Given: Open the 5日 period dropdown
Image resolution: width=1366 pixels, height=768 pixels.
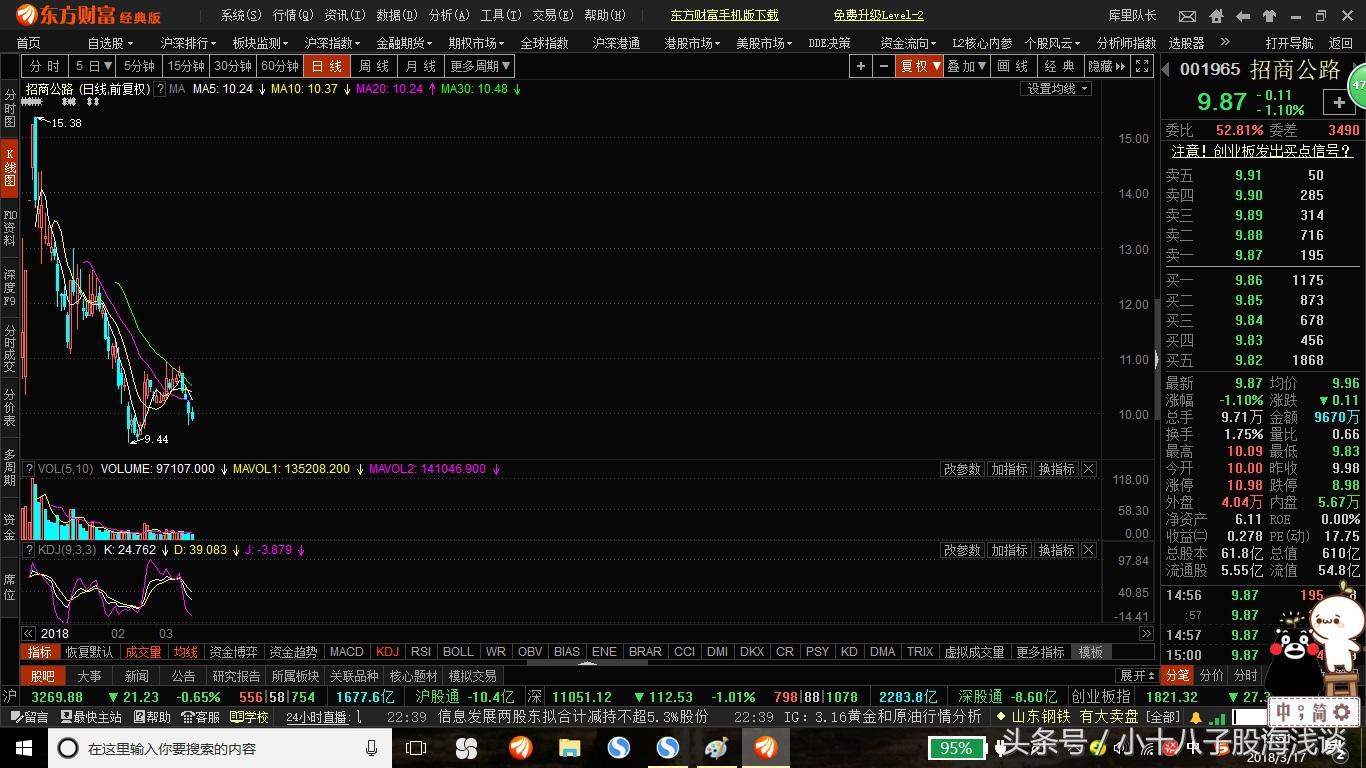Looking at the screenshot, I should (93, 66).
